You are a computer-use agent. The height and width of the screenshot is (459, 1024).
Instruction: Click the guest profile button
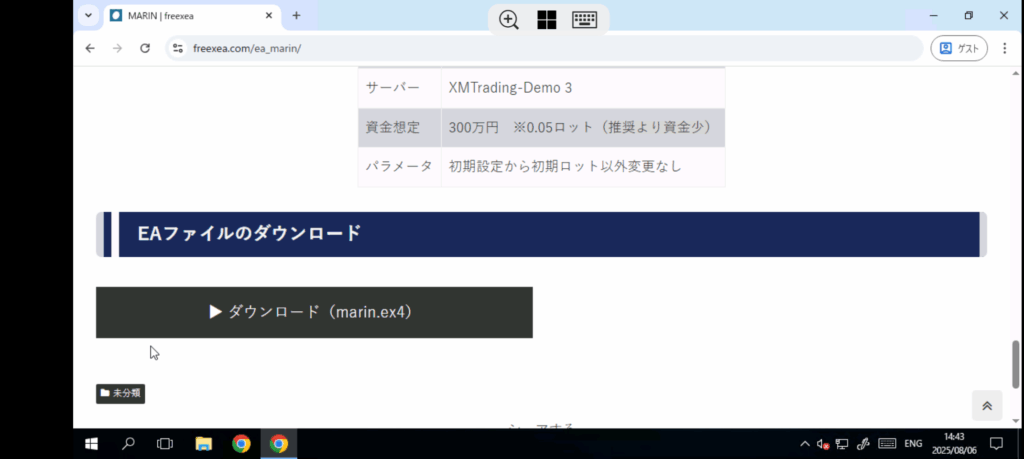pyautogui.click(x=958, y=48)
